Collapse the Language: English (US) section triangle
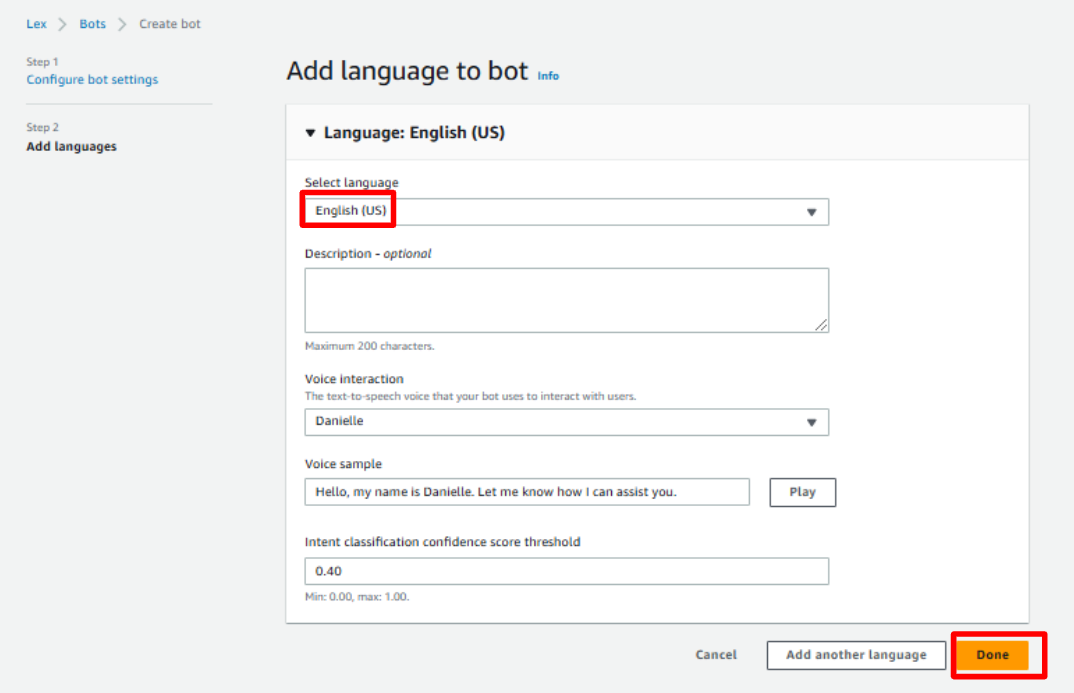The width and height of the screenshot is (1074, 693). (310, 133)
